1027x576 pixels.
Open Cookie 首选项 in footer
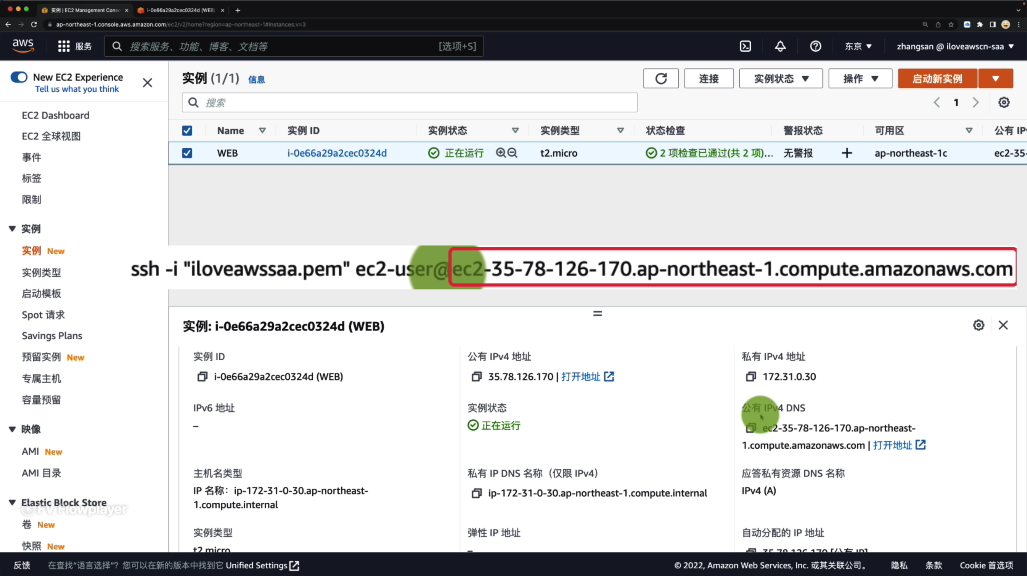point(986,565)
